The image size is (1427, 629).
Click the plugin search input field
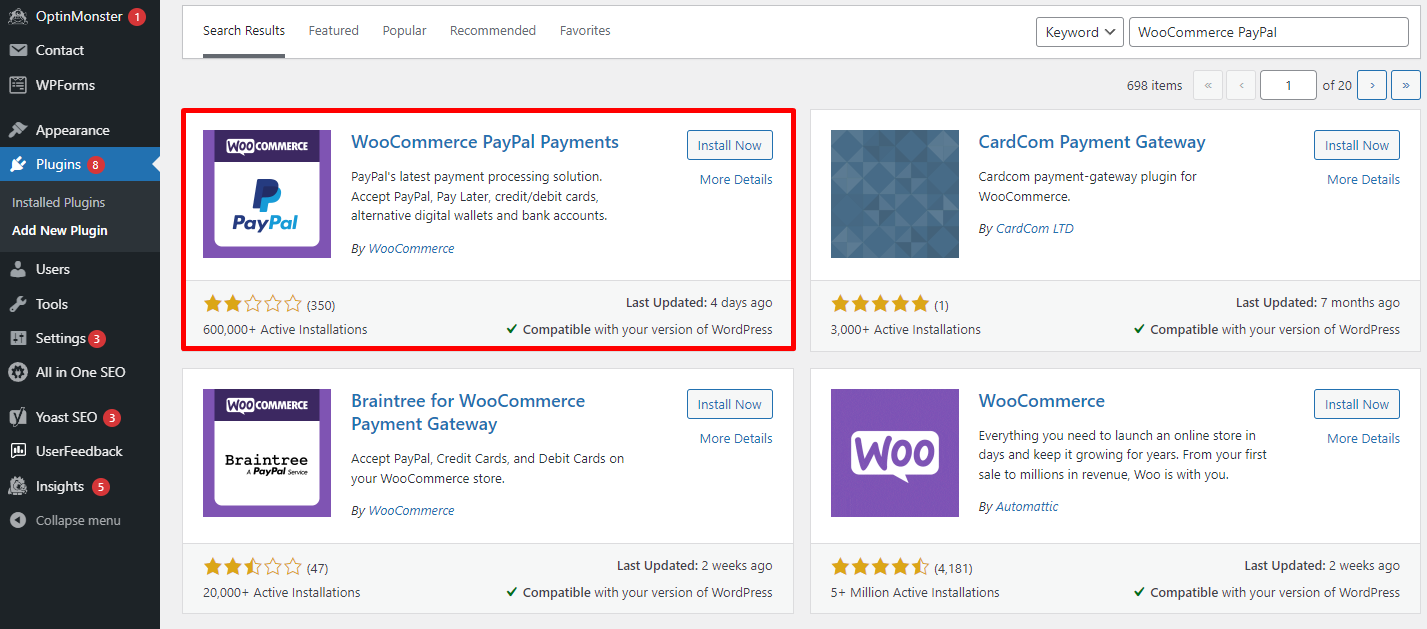1269,32
